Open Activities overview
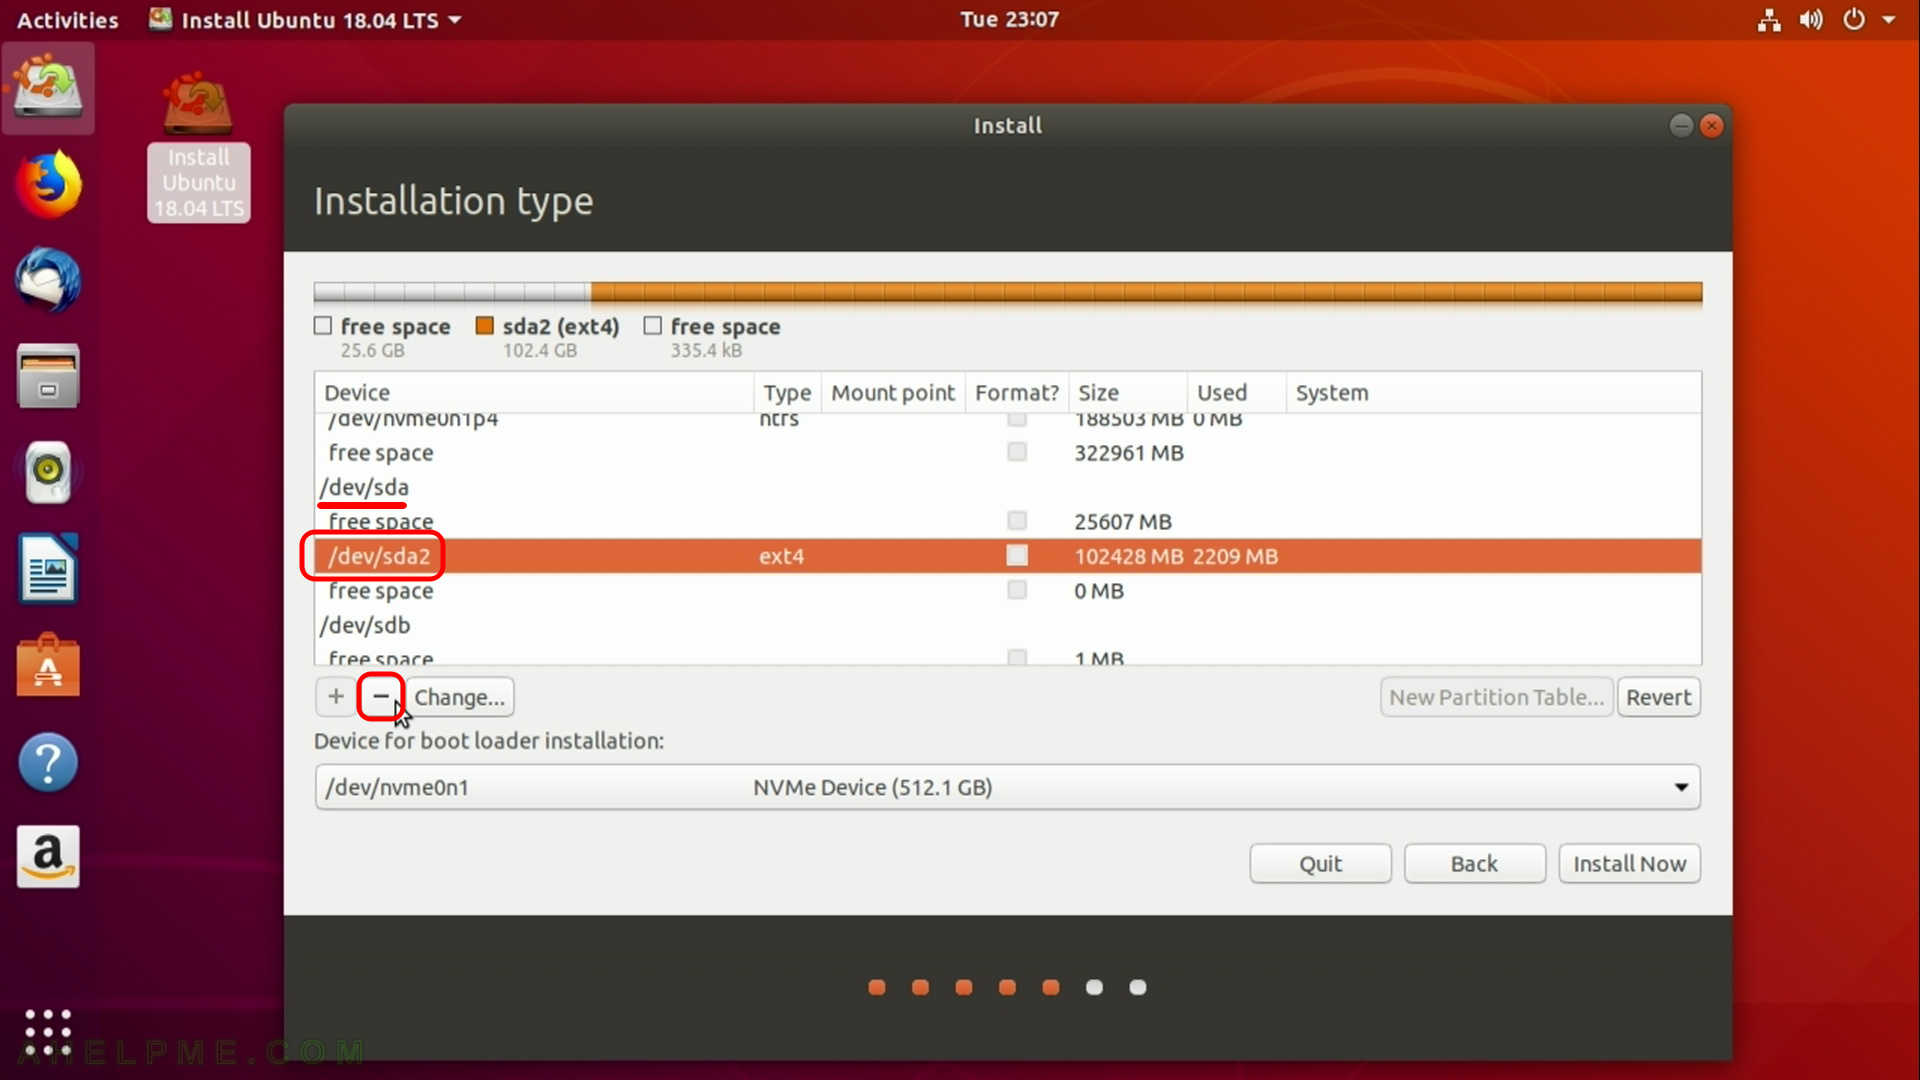 tap(67, 20)
